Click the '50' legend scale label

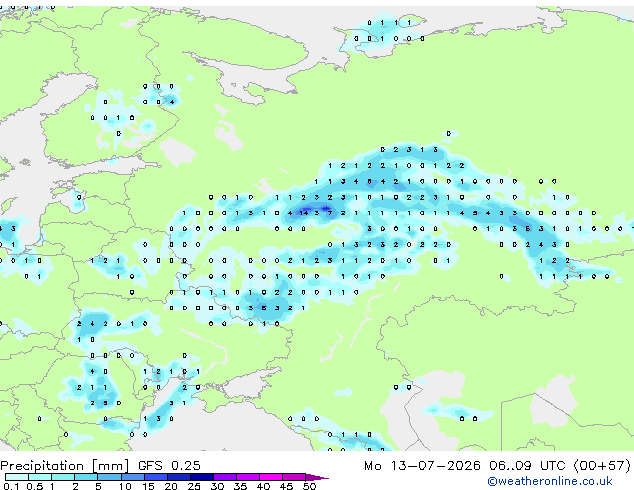pos(309,486)
